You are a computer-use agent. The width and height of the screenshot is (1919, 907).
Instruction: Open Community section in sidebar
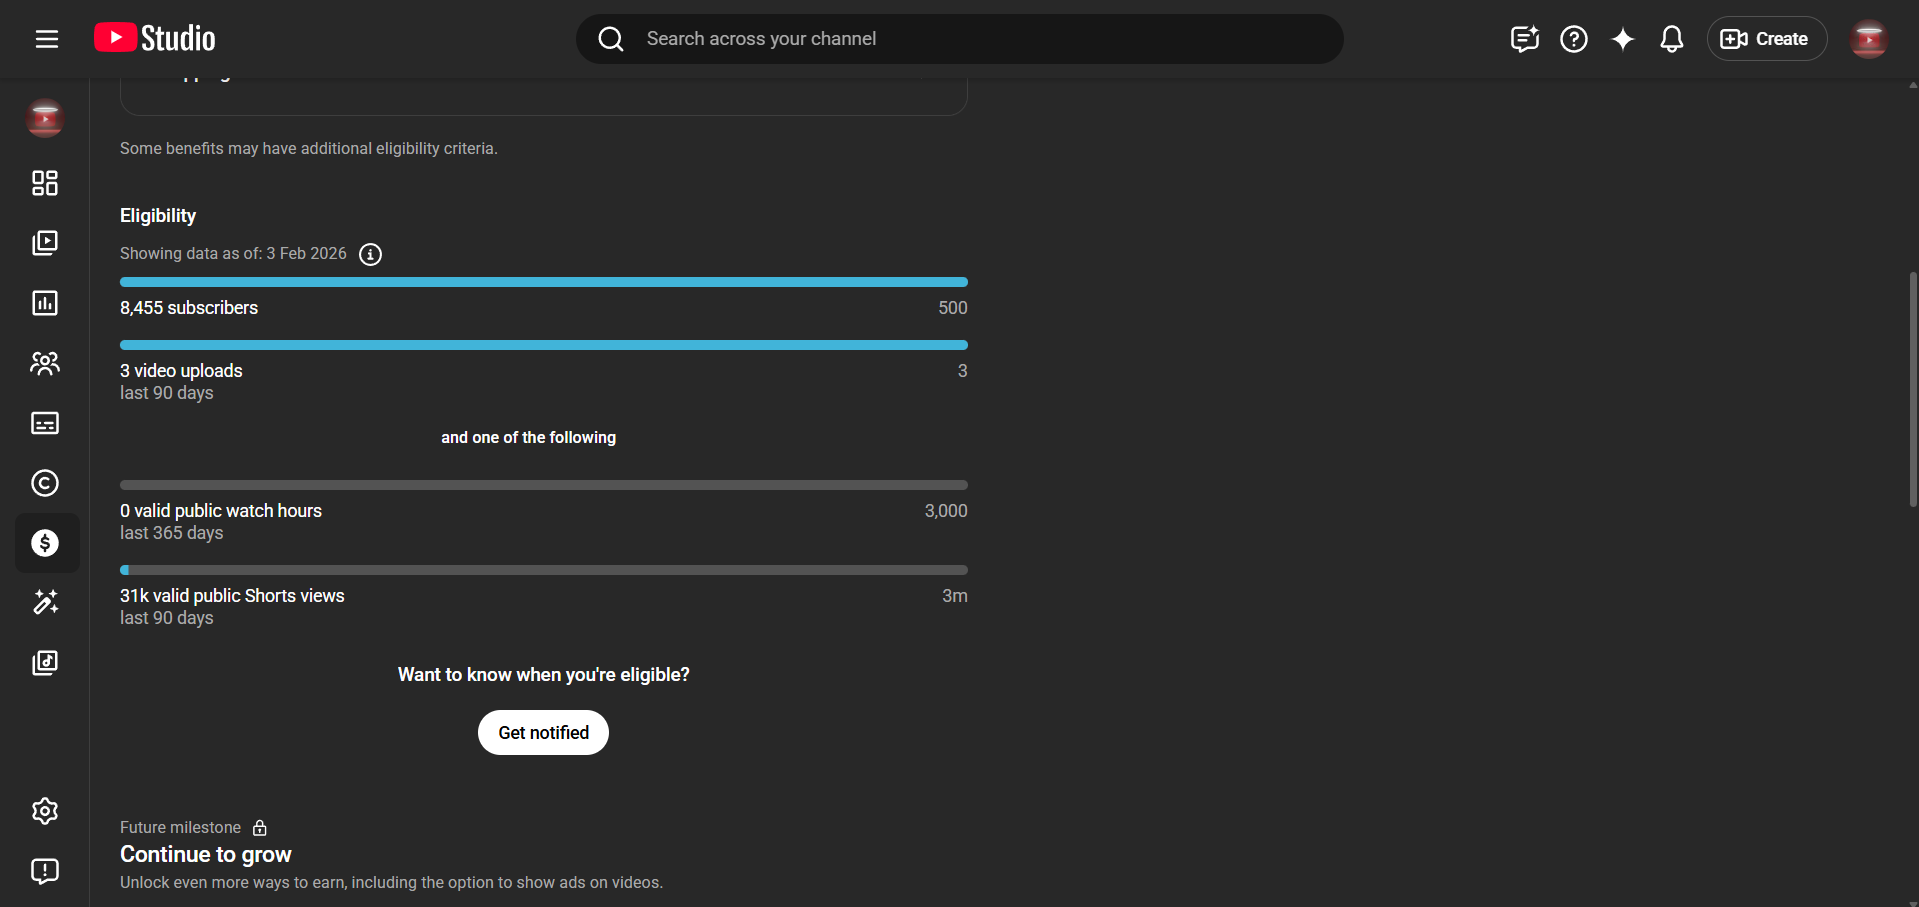[x=45, y=363]
